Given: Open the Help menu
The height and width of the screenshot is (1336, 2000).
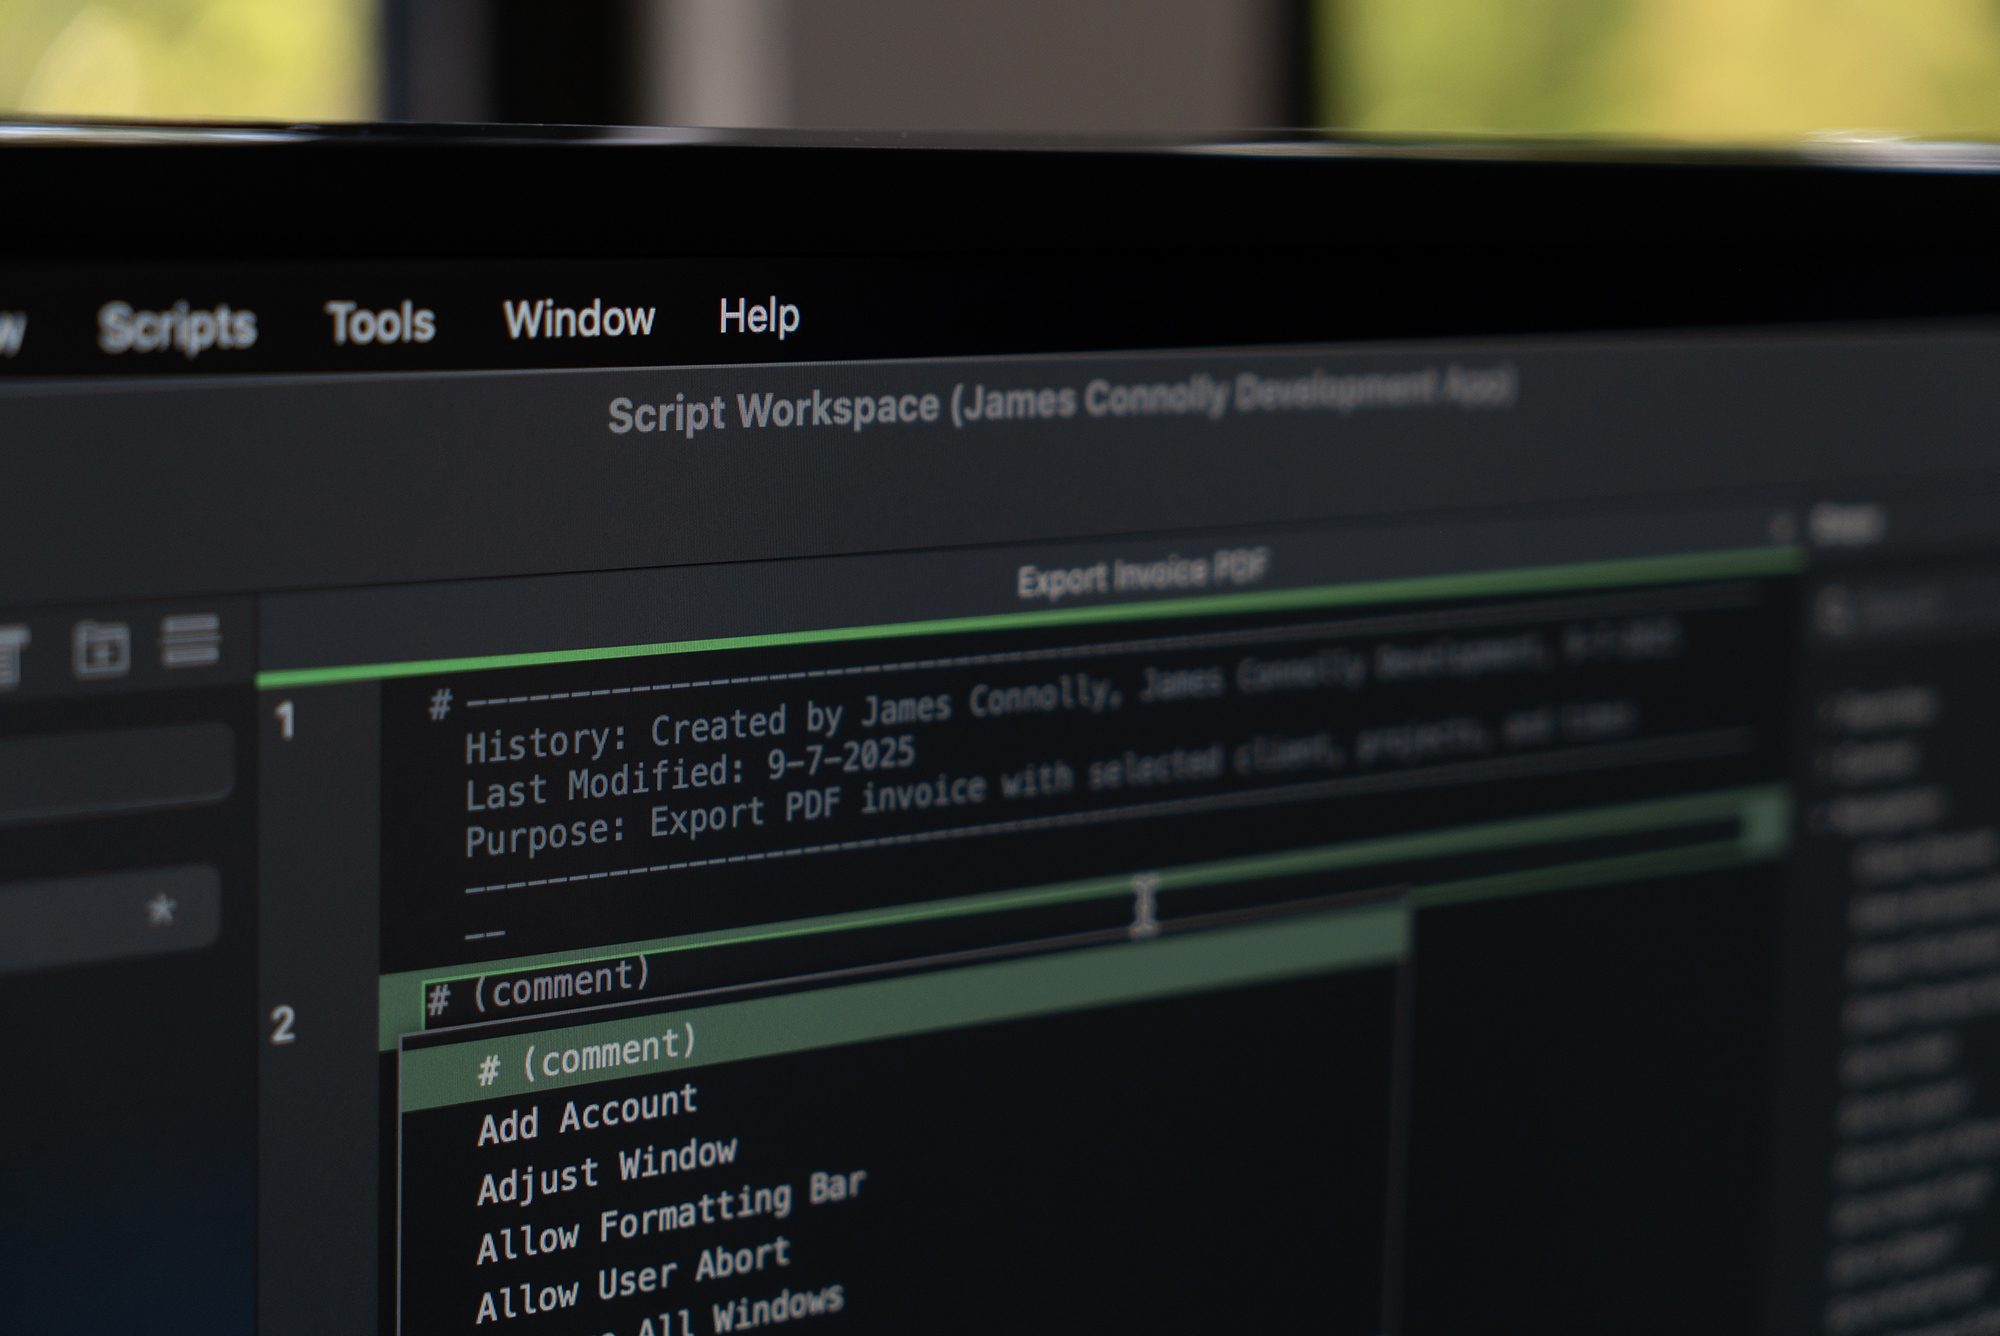Looking at the screenshot, I should [759, 316].
